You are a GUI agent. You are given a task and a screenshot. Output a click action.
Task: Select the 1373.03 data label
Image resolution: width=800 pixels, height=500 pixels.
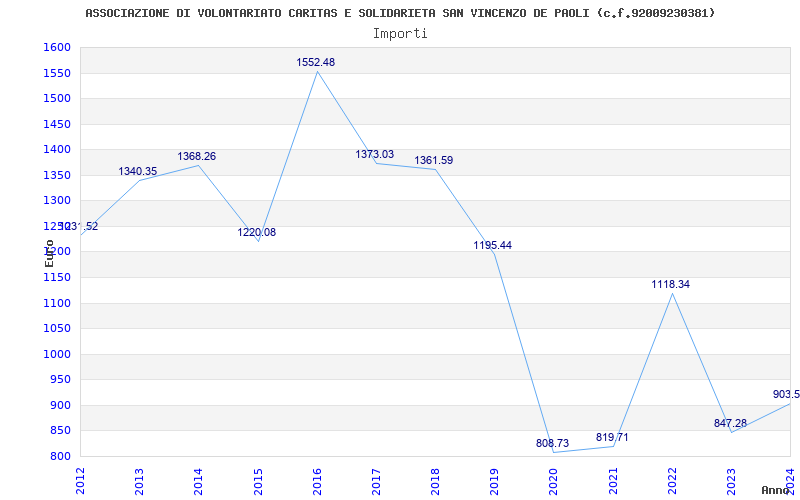pyautogui.click(x=374, y=154)
